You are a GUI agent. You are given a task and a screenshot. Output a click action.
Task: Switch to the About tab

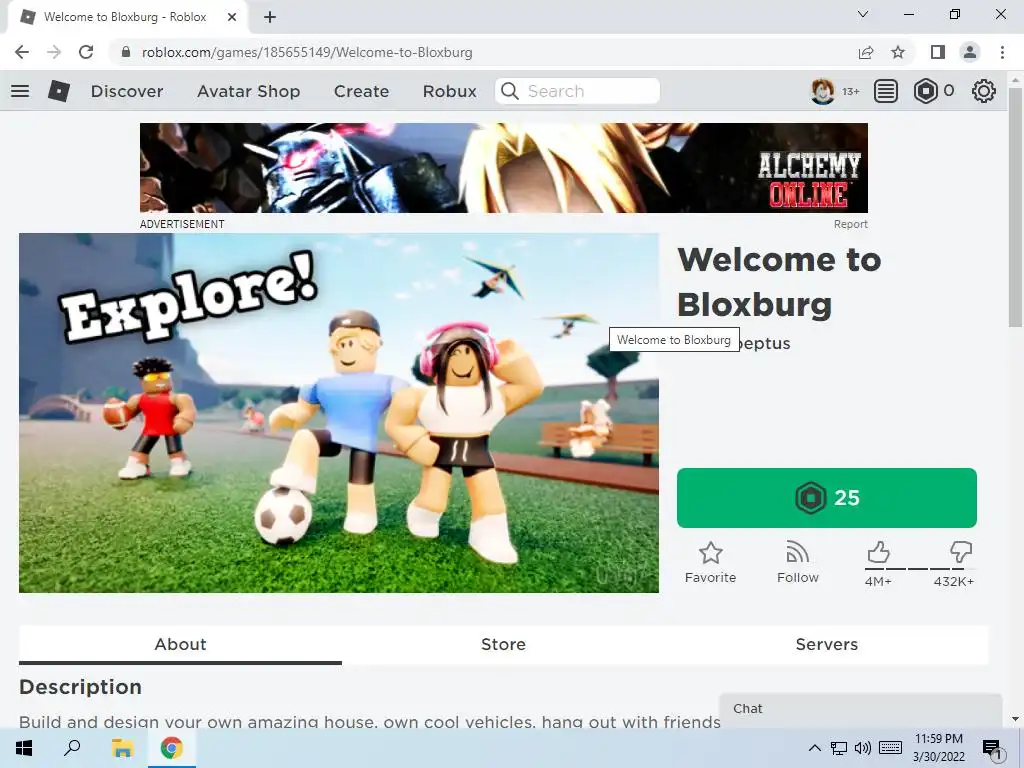coord(180,645)
